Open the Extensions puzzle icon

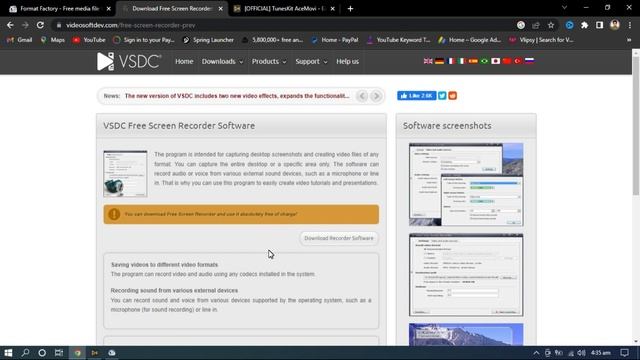tap(584, 25)
